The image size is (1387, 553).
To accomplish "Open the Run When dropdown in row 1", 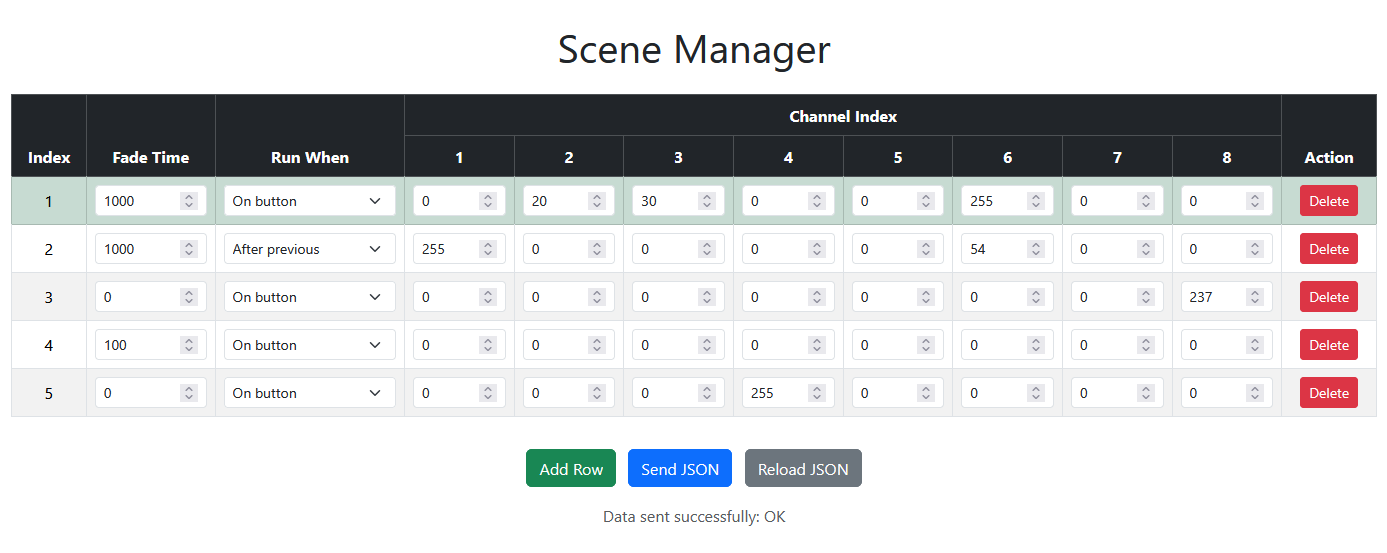I will click(309, 201).
